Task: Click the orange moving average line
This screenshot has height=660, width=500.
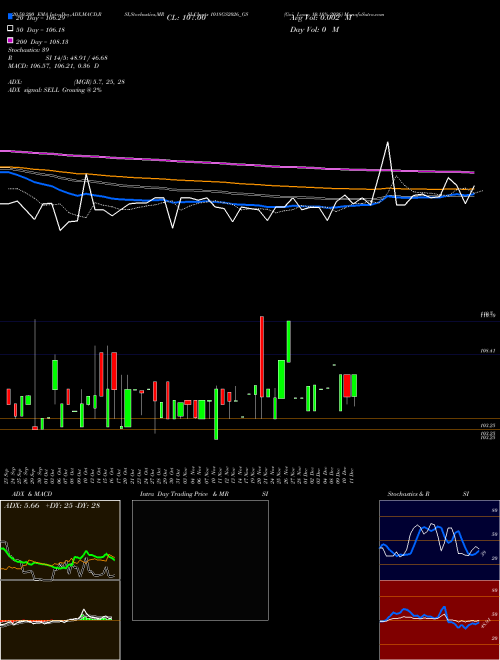Action: click(x=236, y=183)
